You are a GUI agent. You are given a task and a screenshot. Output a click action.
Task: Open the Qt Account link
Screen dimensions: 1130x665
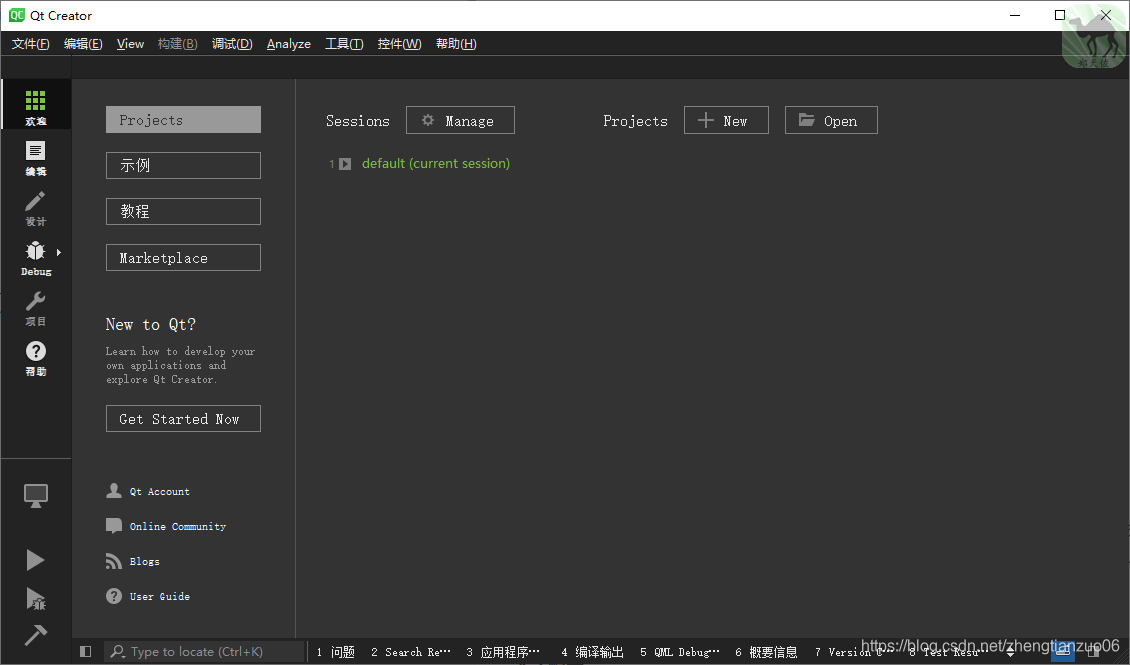pos(148,491)
